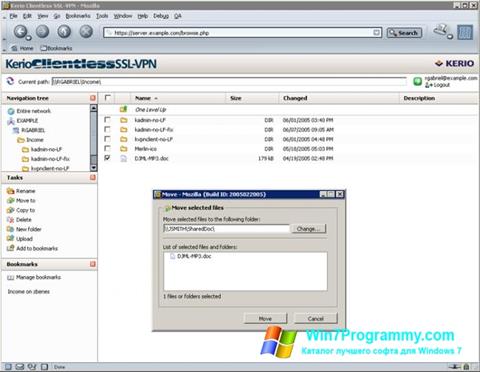The height and width of the screenshot is (372, 480).
Task: Click the Mail envelope icon in status bar
Action: [x=20, y=367]
